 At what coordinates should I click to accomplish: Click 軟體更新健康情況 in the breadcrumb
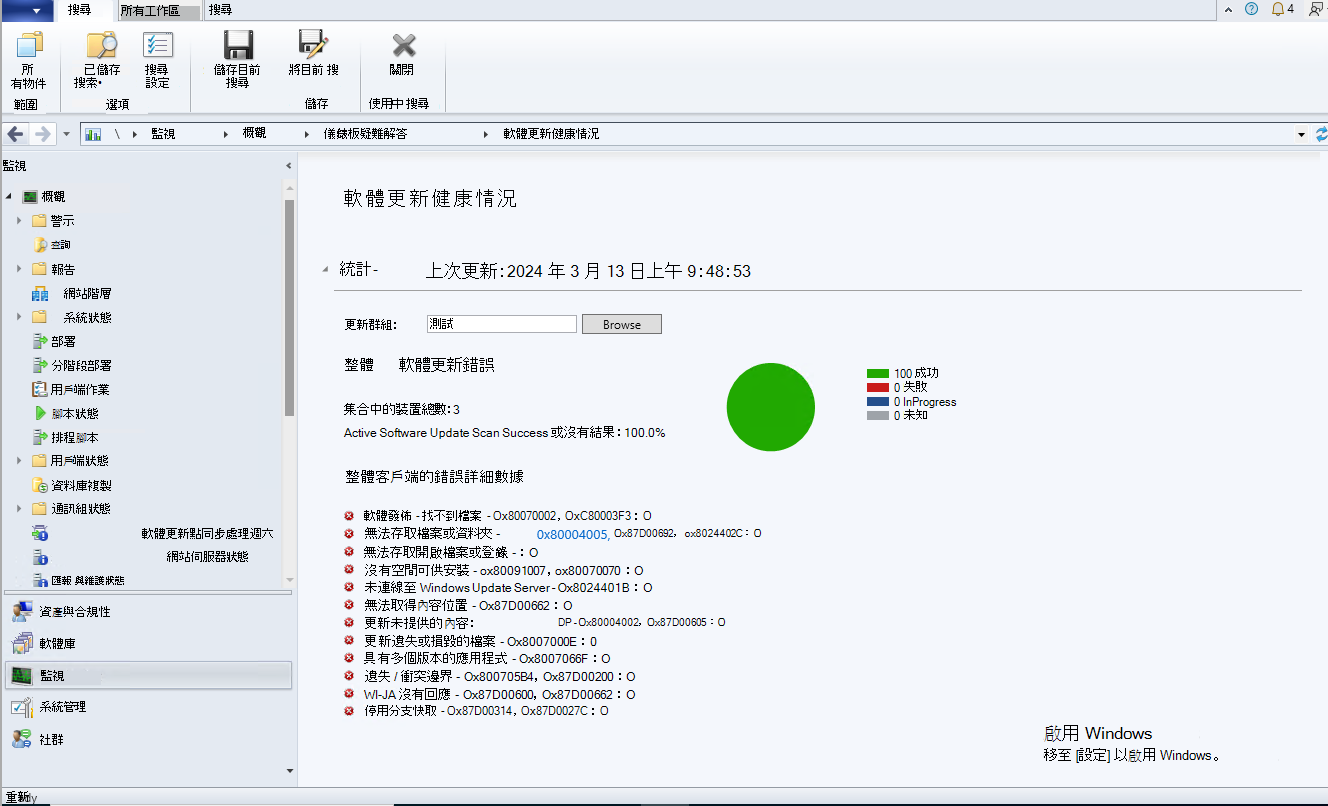(551, 134)
